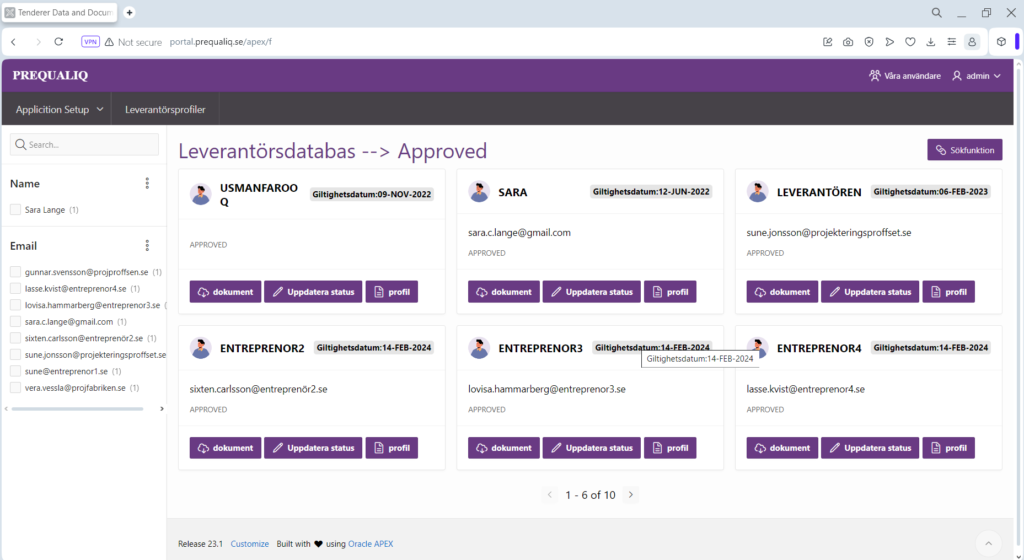Click the Våra användare users icon
The height and width of the screenshot is (560, 1024).
(x=875, y=76)
